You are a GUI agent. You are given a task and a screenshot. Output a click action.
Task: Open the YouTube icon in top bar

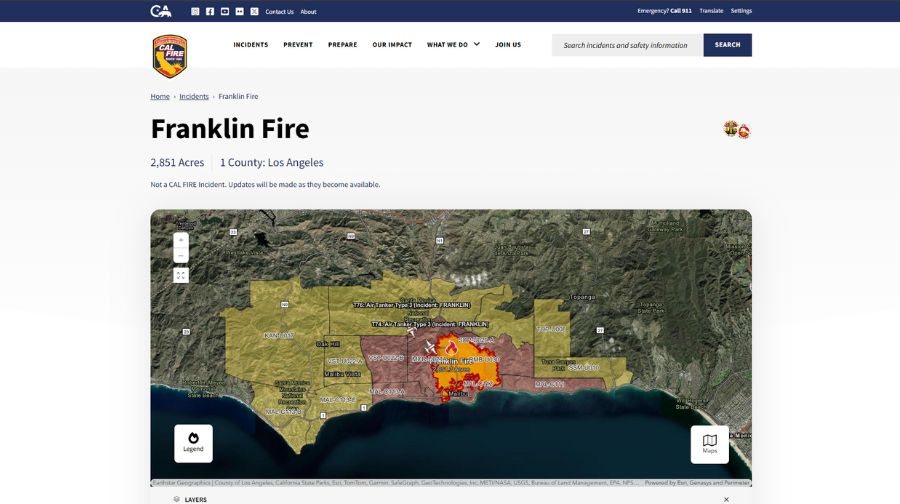pos(225,11)
